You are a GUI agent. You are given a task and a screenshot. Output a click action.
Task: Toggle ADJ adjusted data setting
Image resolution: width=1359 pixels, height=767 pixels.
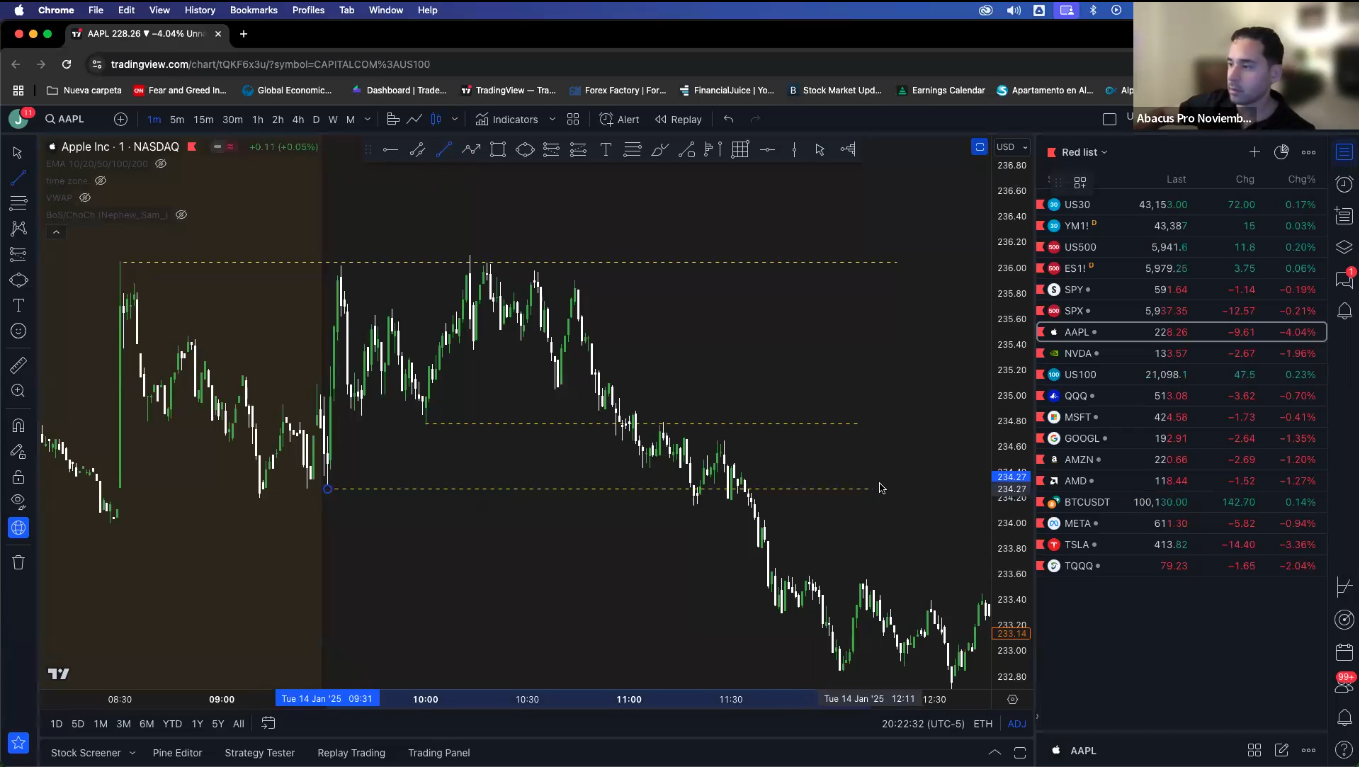(1016, 724)
